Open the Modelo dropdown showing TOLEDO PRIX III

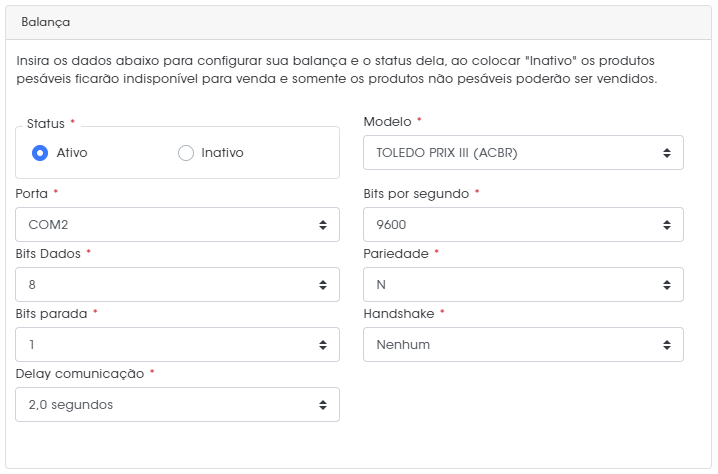[523, 153]
